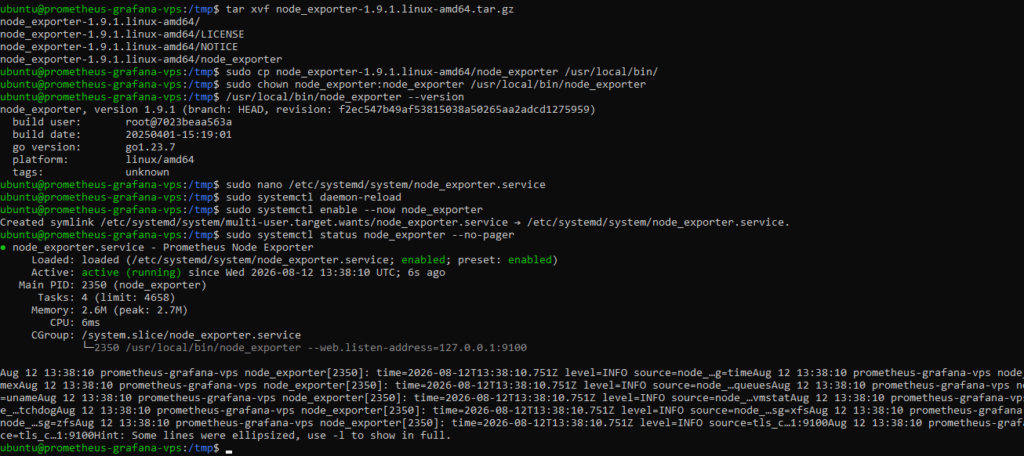Click the 'unknown' tags value
This screenshot has height=456, width=1024.
click(147, 172)
